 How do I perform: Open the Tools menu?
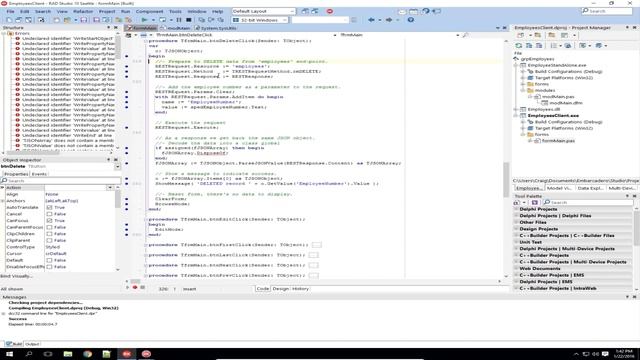(175, 11)
